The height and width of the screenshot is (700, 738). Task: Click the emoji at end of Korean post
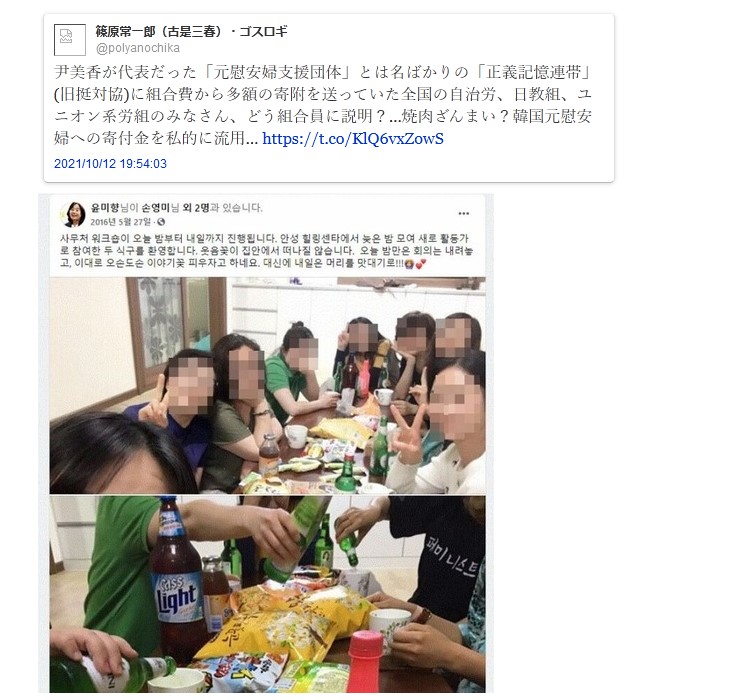[x=415, y=264]
